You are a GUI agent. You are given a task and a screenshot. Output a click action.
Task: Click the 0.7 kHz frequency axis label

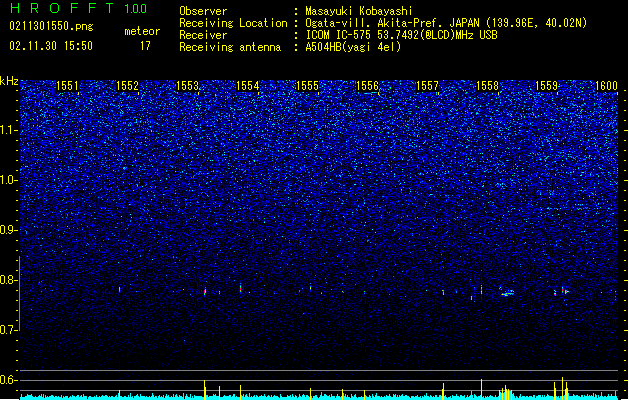click(9, 330)
